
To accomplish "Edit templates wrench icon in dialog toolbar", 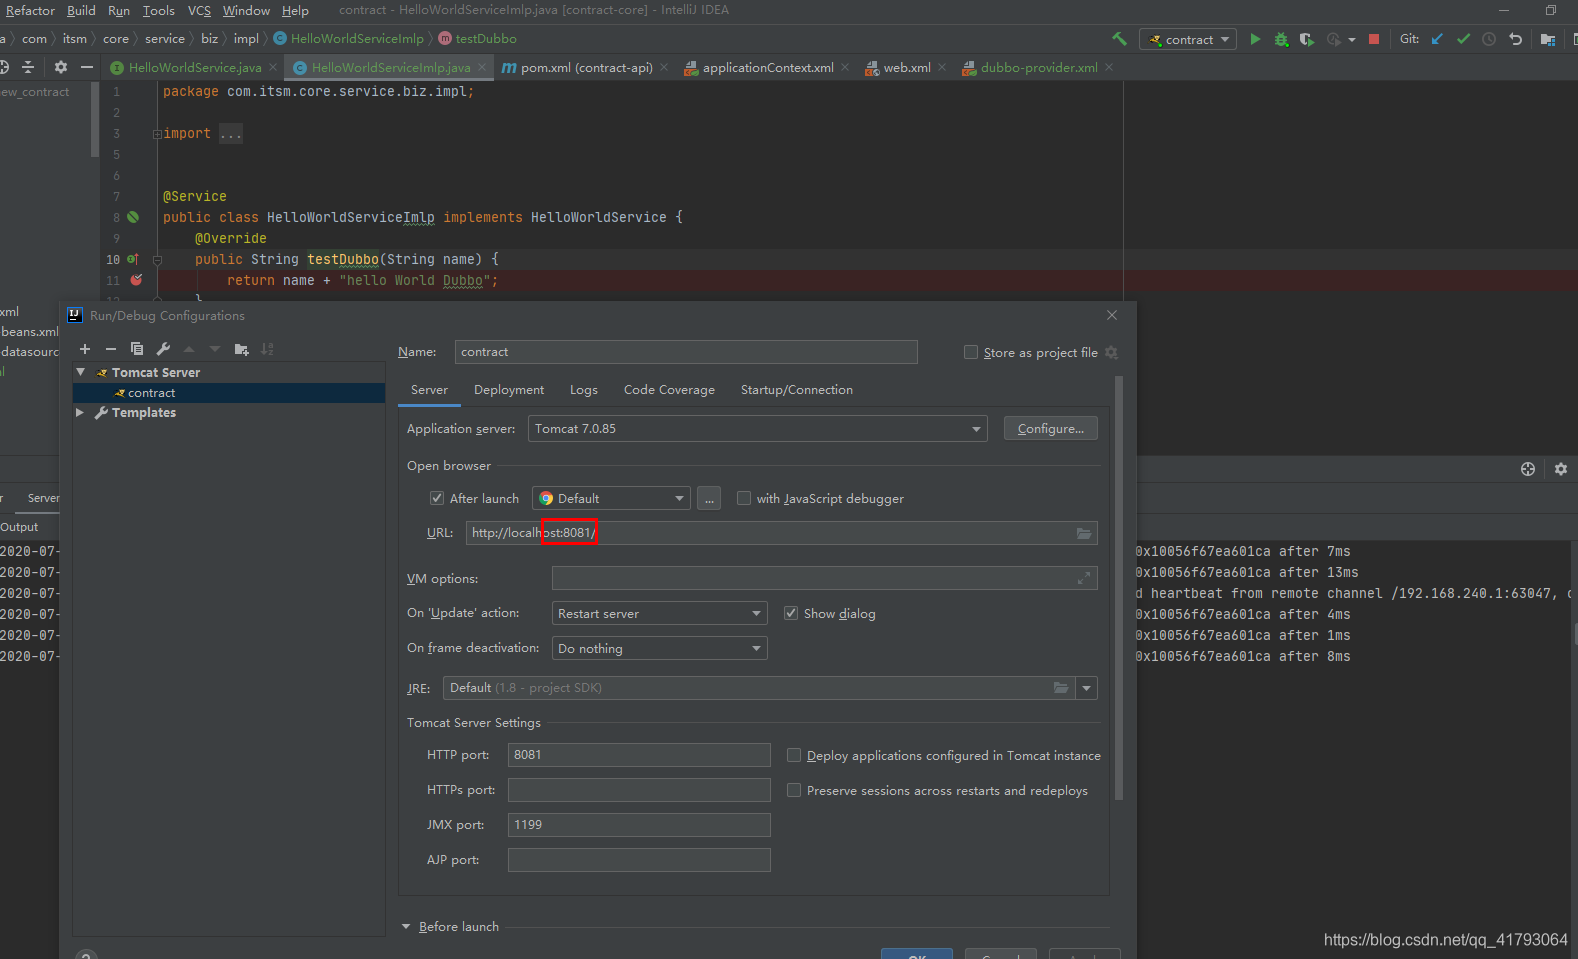I will [163, 349].
